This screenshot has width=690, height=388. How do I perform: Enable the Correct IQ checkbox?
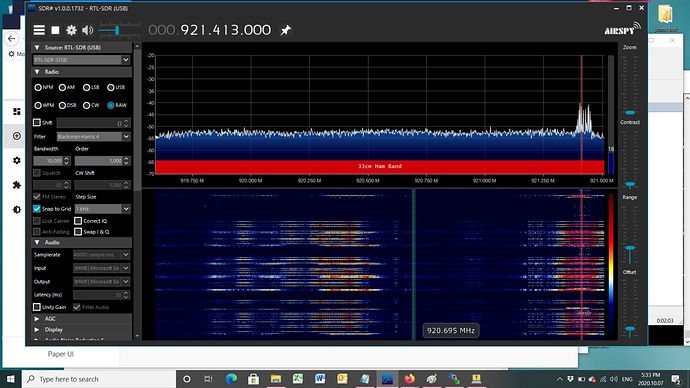pos(78,221)
